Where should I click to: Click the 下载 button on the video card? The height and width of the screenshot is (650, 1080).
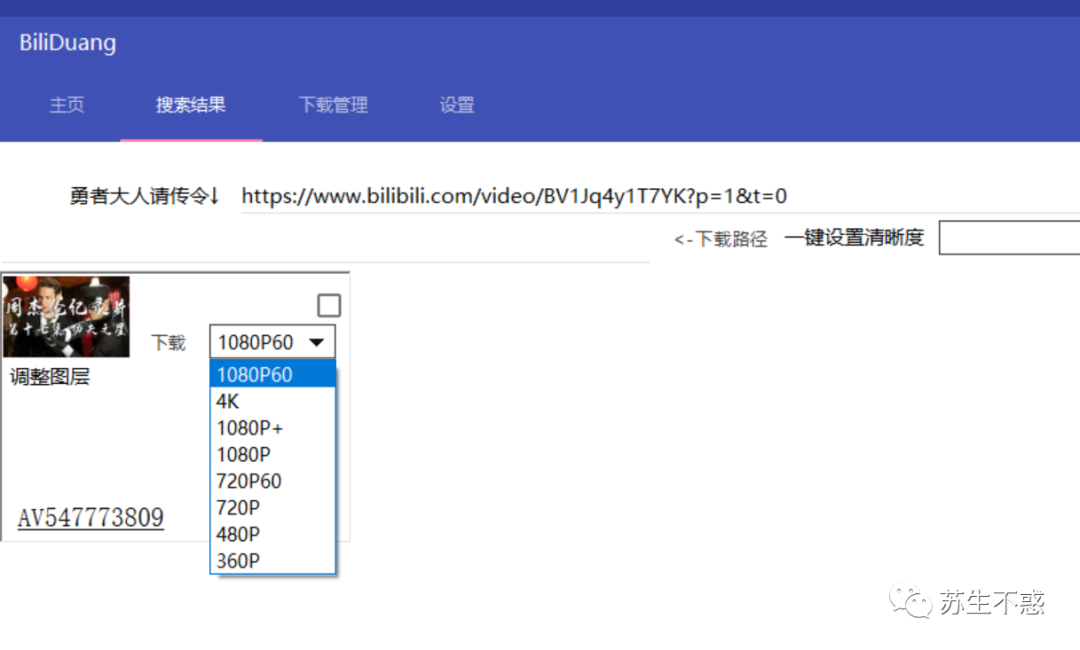(x=169, y=342)
